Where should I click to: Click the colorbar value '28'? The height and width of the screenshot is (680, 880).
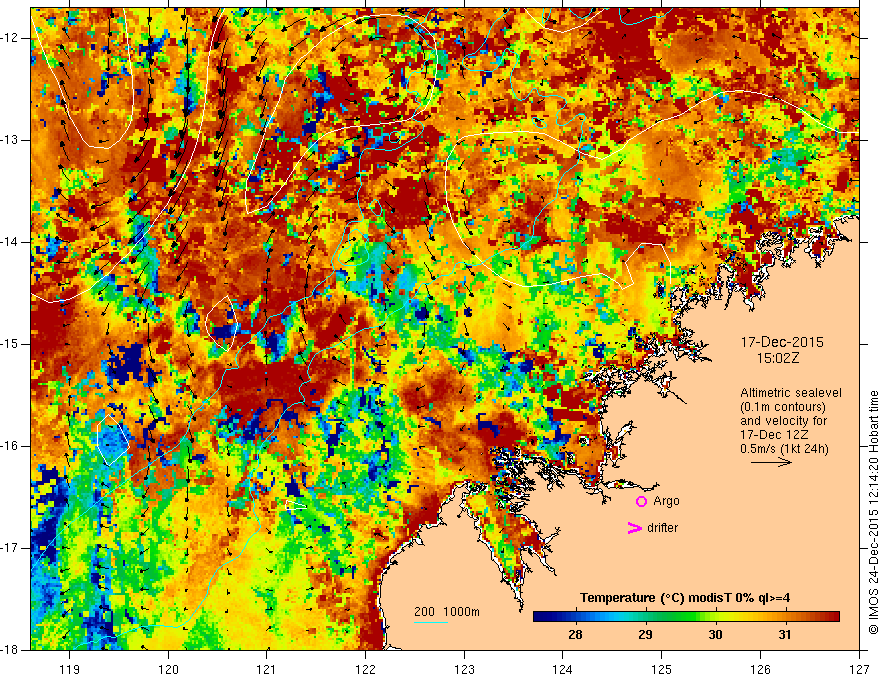pos(575,635)
